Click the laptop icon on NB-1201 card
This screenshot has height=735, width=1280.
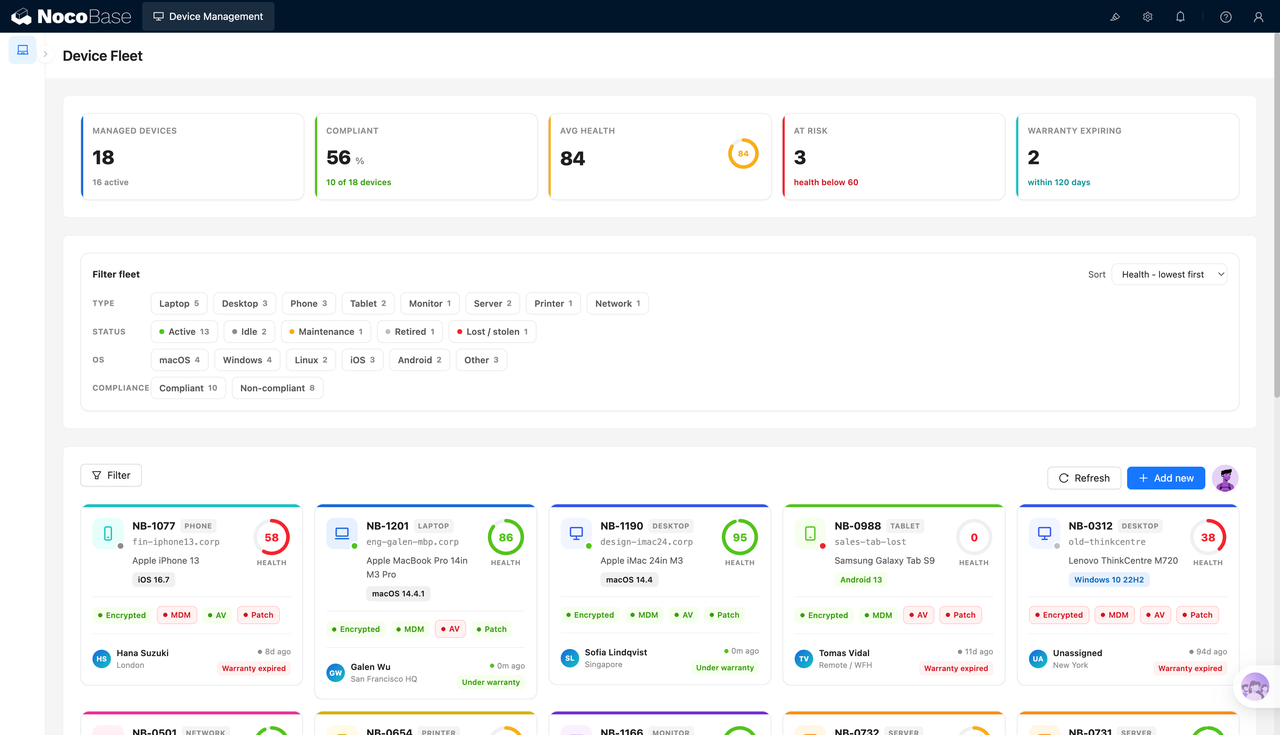(342, 533)
